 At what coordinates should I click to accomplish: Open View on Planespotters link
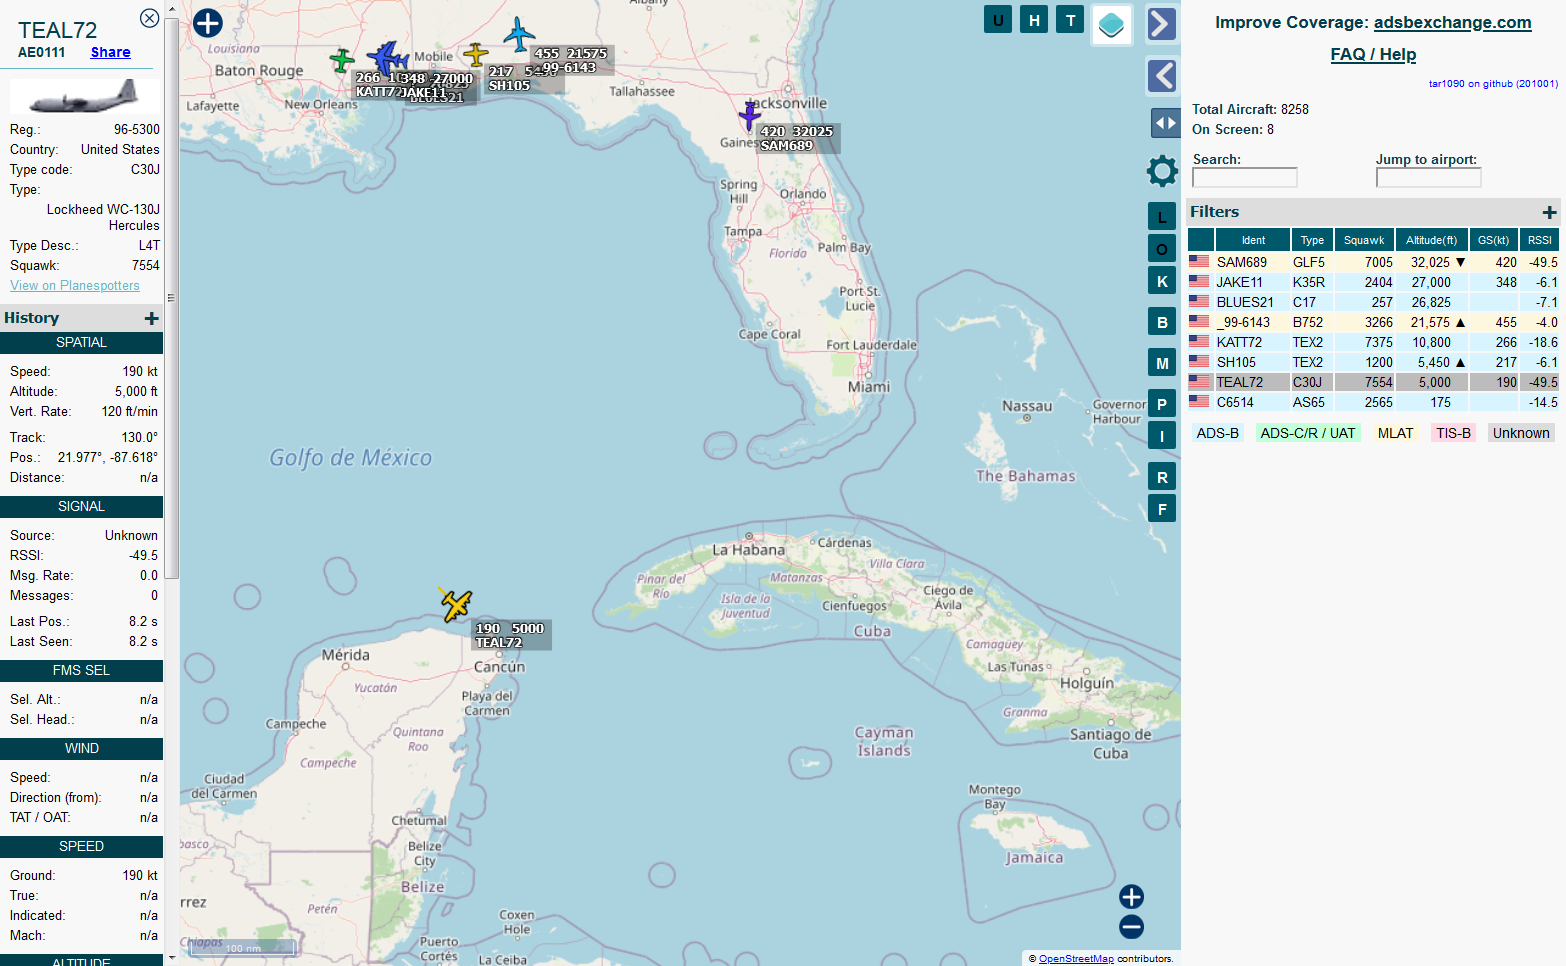[x=75, y=285]
